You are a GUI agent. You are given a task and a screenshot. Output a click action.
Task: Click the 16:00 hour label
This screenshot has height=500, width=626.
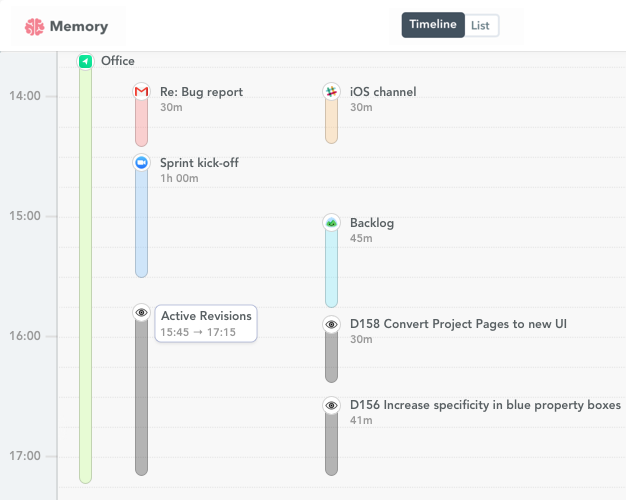pos(25,336)
